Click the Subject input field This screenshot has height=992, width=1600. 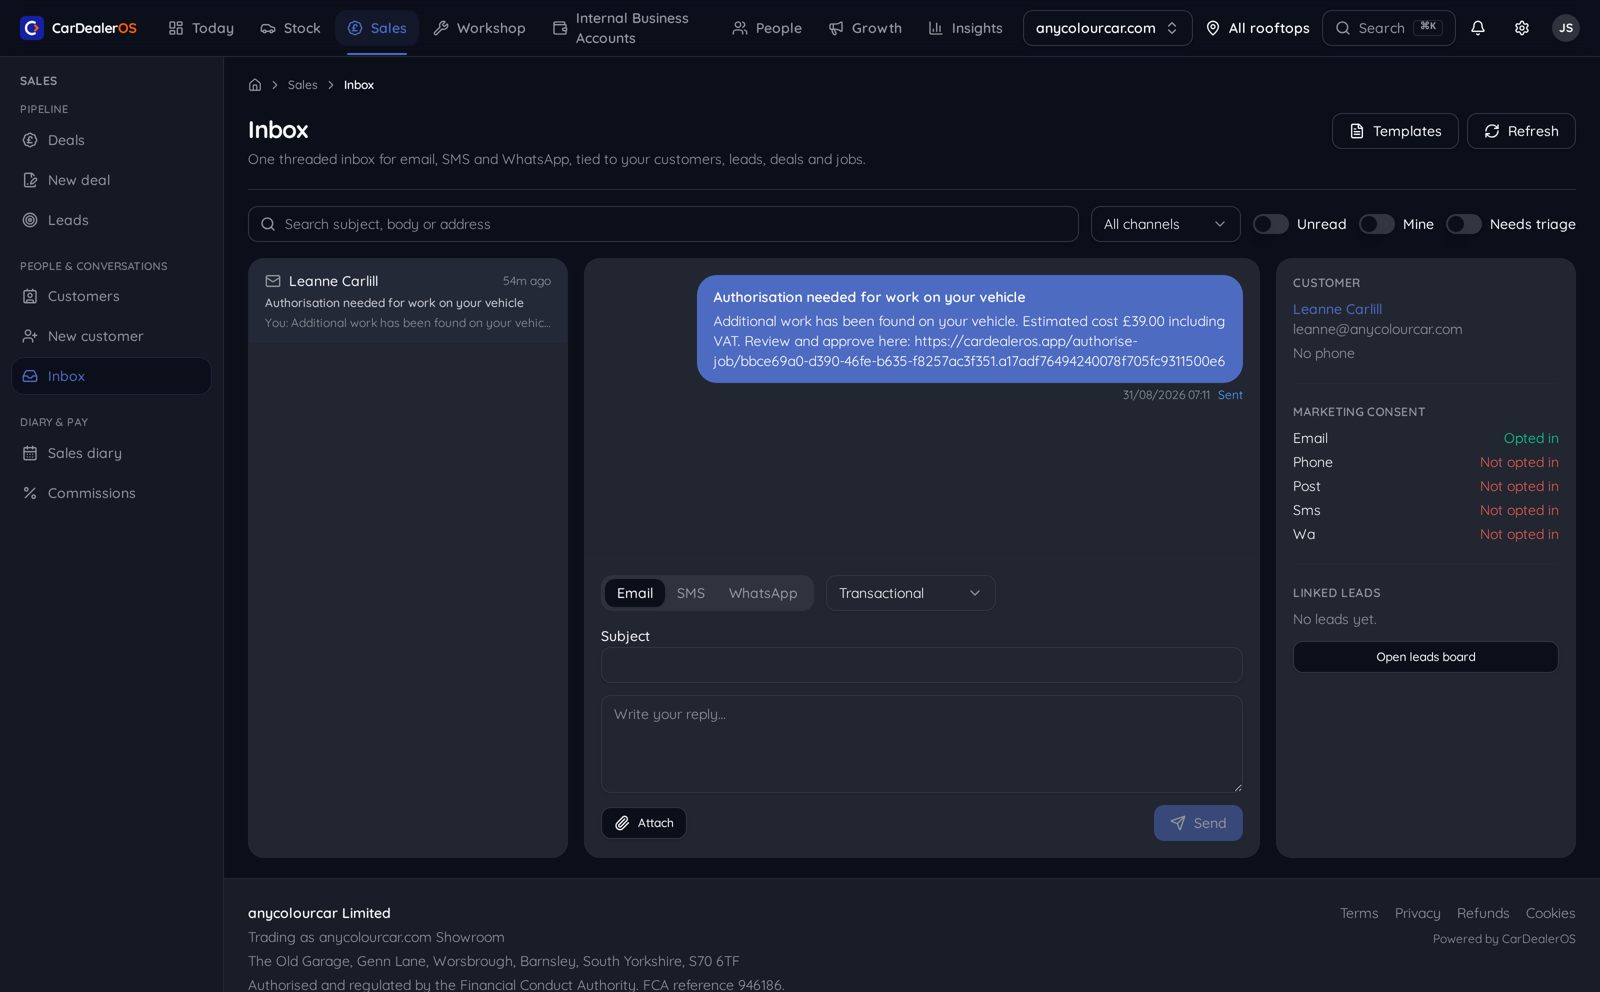point(922,665)
